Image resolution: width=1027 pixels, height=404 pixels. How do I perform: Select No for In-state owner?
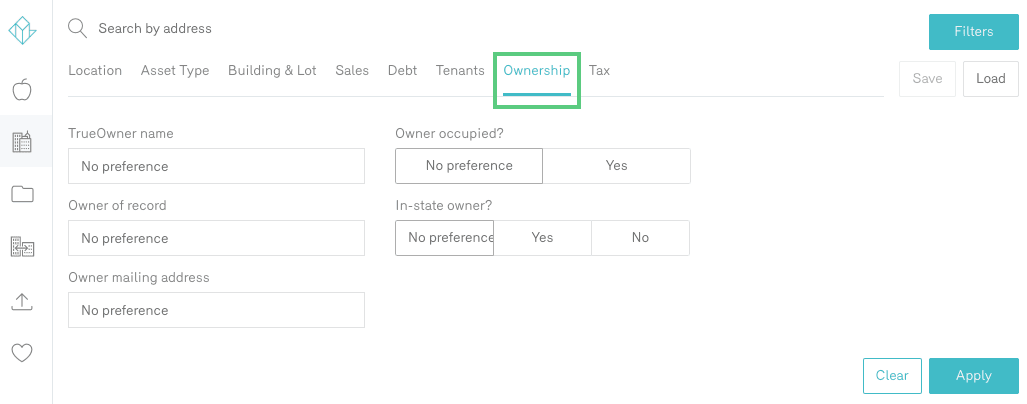[640, 238]
